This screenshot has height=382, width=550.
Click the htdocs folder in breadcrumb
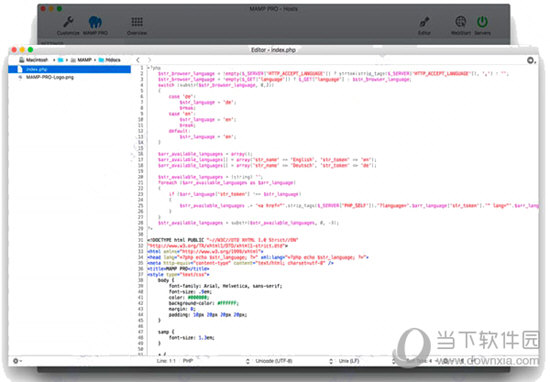(x=113, y=60)
